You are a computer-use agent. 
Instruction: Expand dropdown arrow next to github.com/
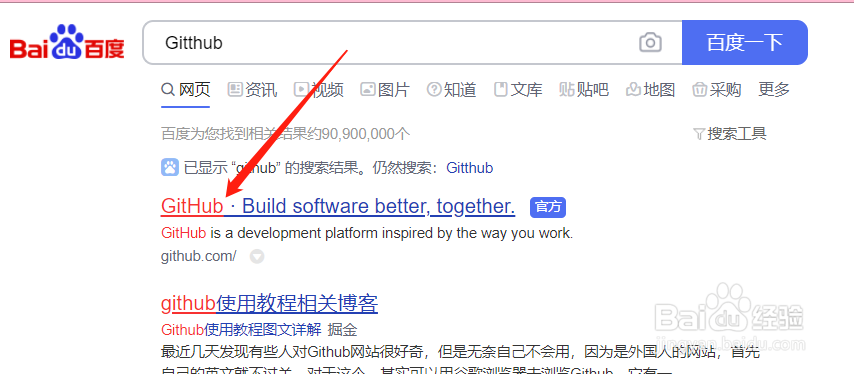tap(257, 256)
